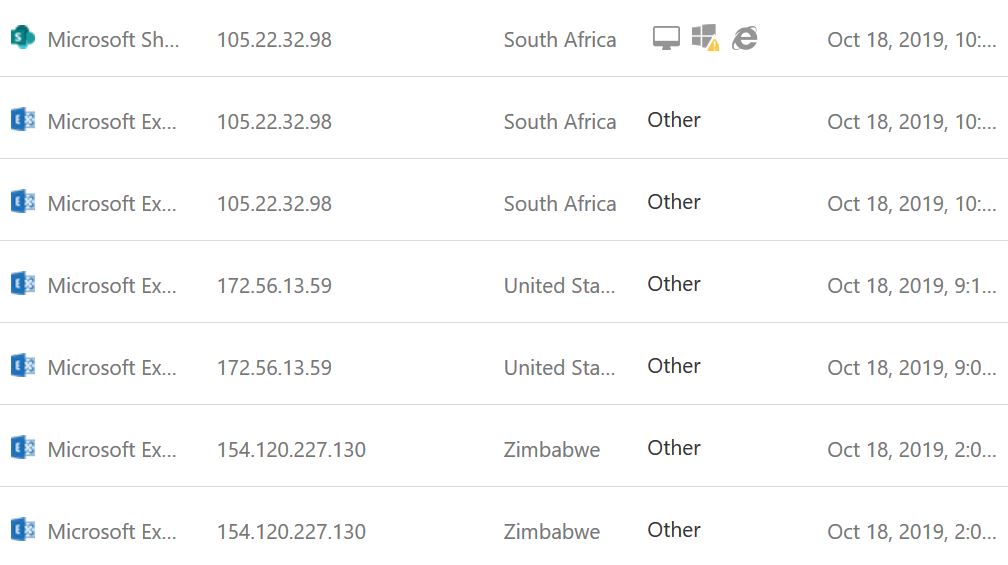Click the Internet Explorer browser icon
Image resolution: width=1008 pixels, height=565 pixels.
pos(744,38)
